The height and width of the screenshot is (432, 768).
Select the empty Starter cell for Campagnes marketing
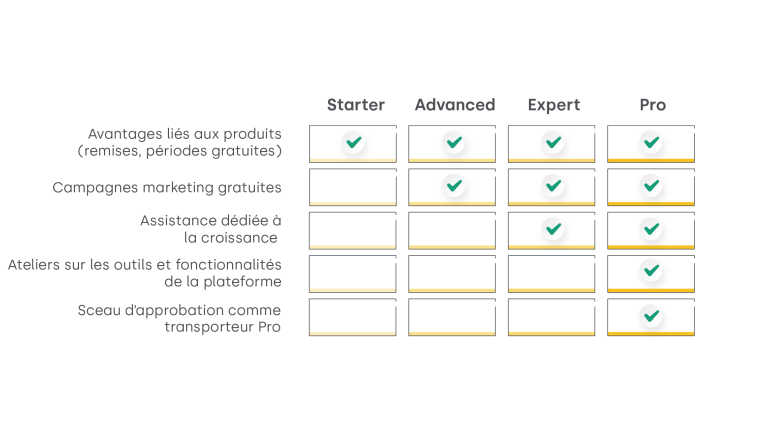pos(353,187)
